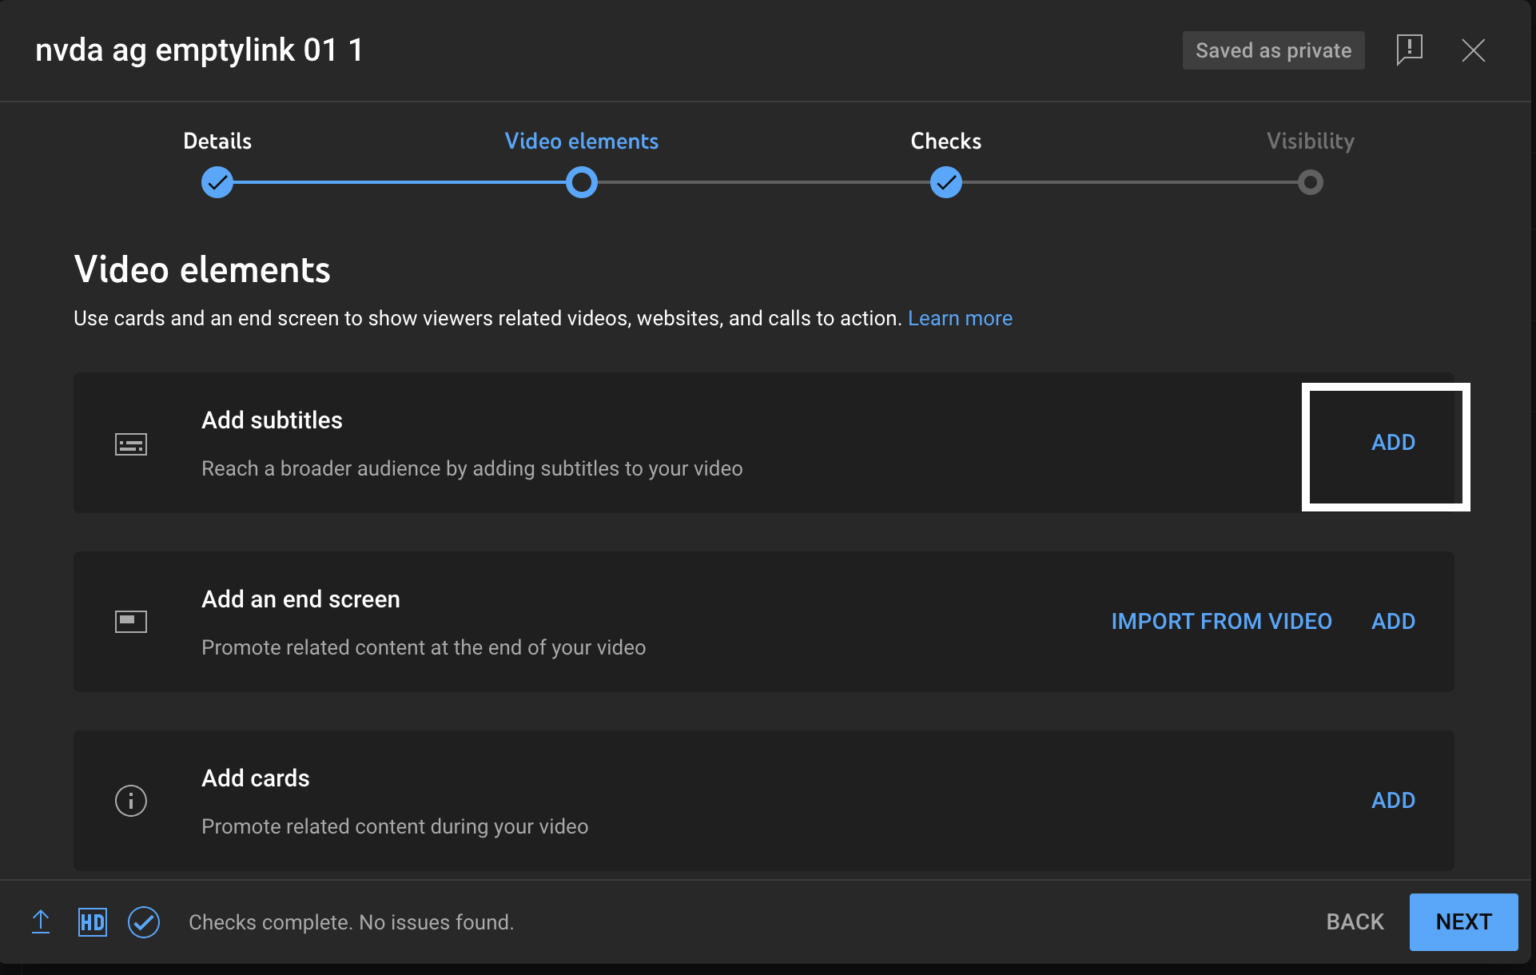Click the Visibility step circle on the progress track
The width and height of the screenshot is (1536, 975).
click(1310, 182)
